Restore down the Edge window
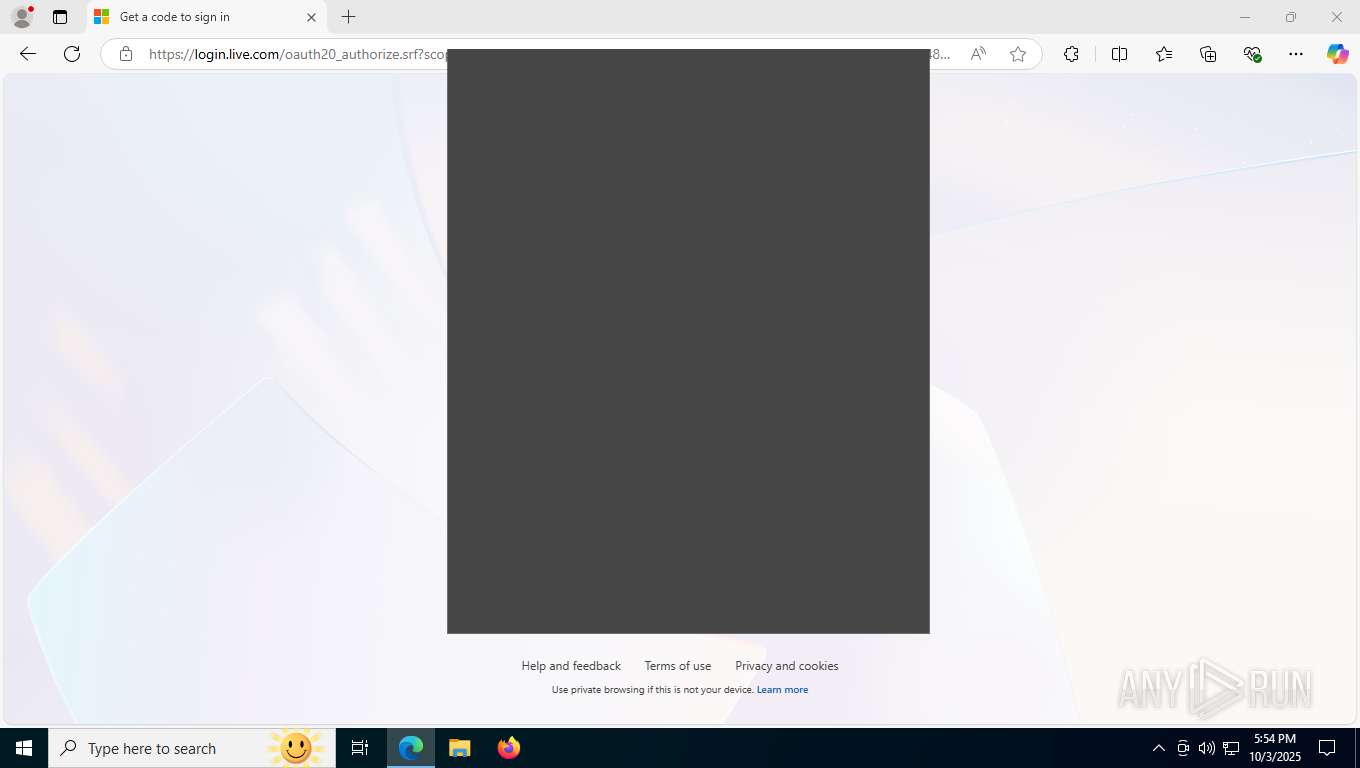This screenshot has height=768, width=1360. [1291, 17]
